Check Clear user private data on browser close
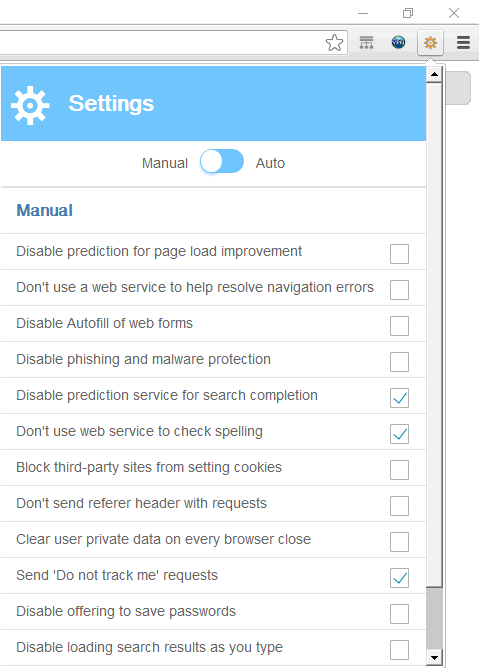Screen dimensions: 479x668 [399, 542]
